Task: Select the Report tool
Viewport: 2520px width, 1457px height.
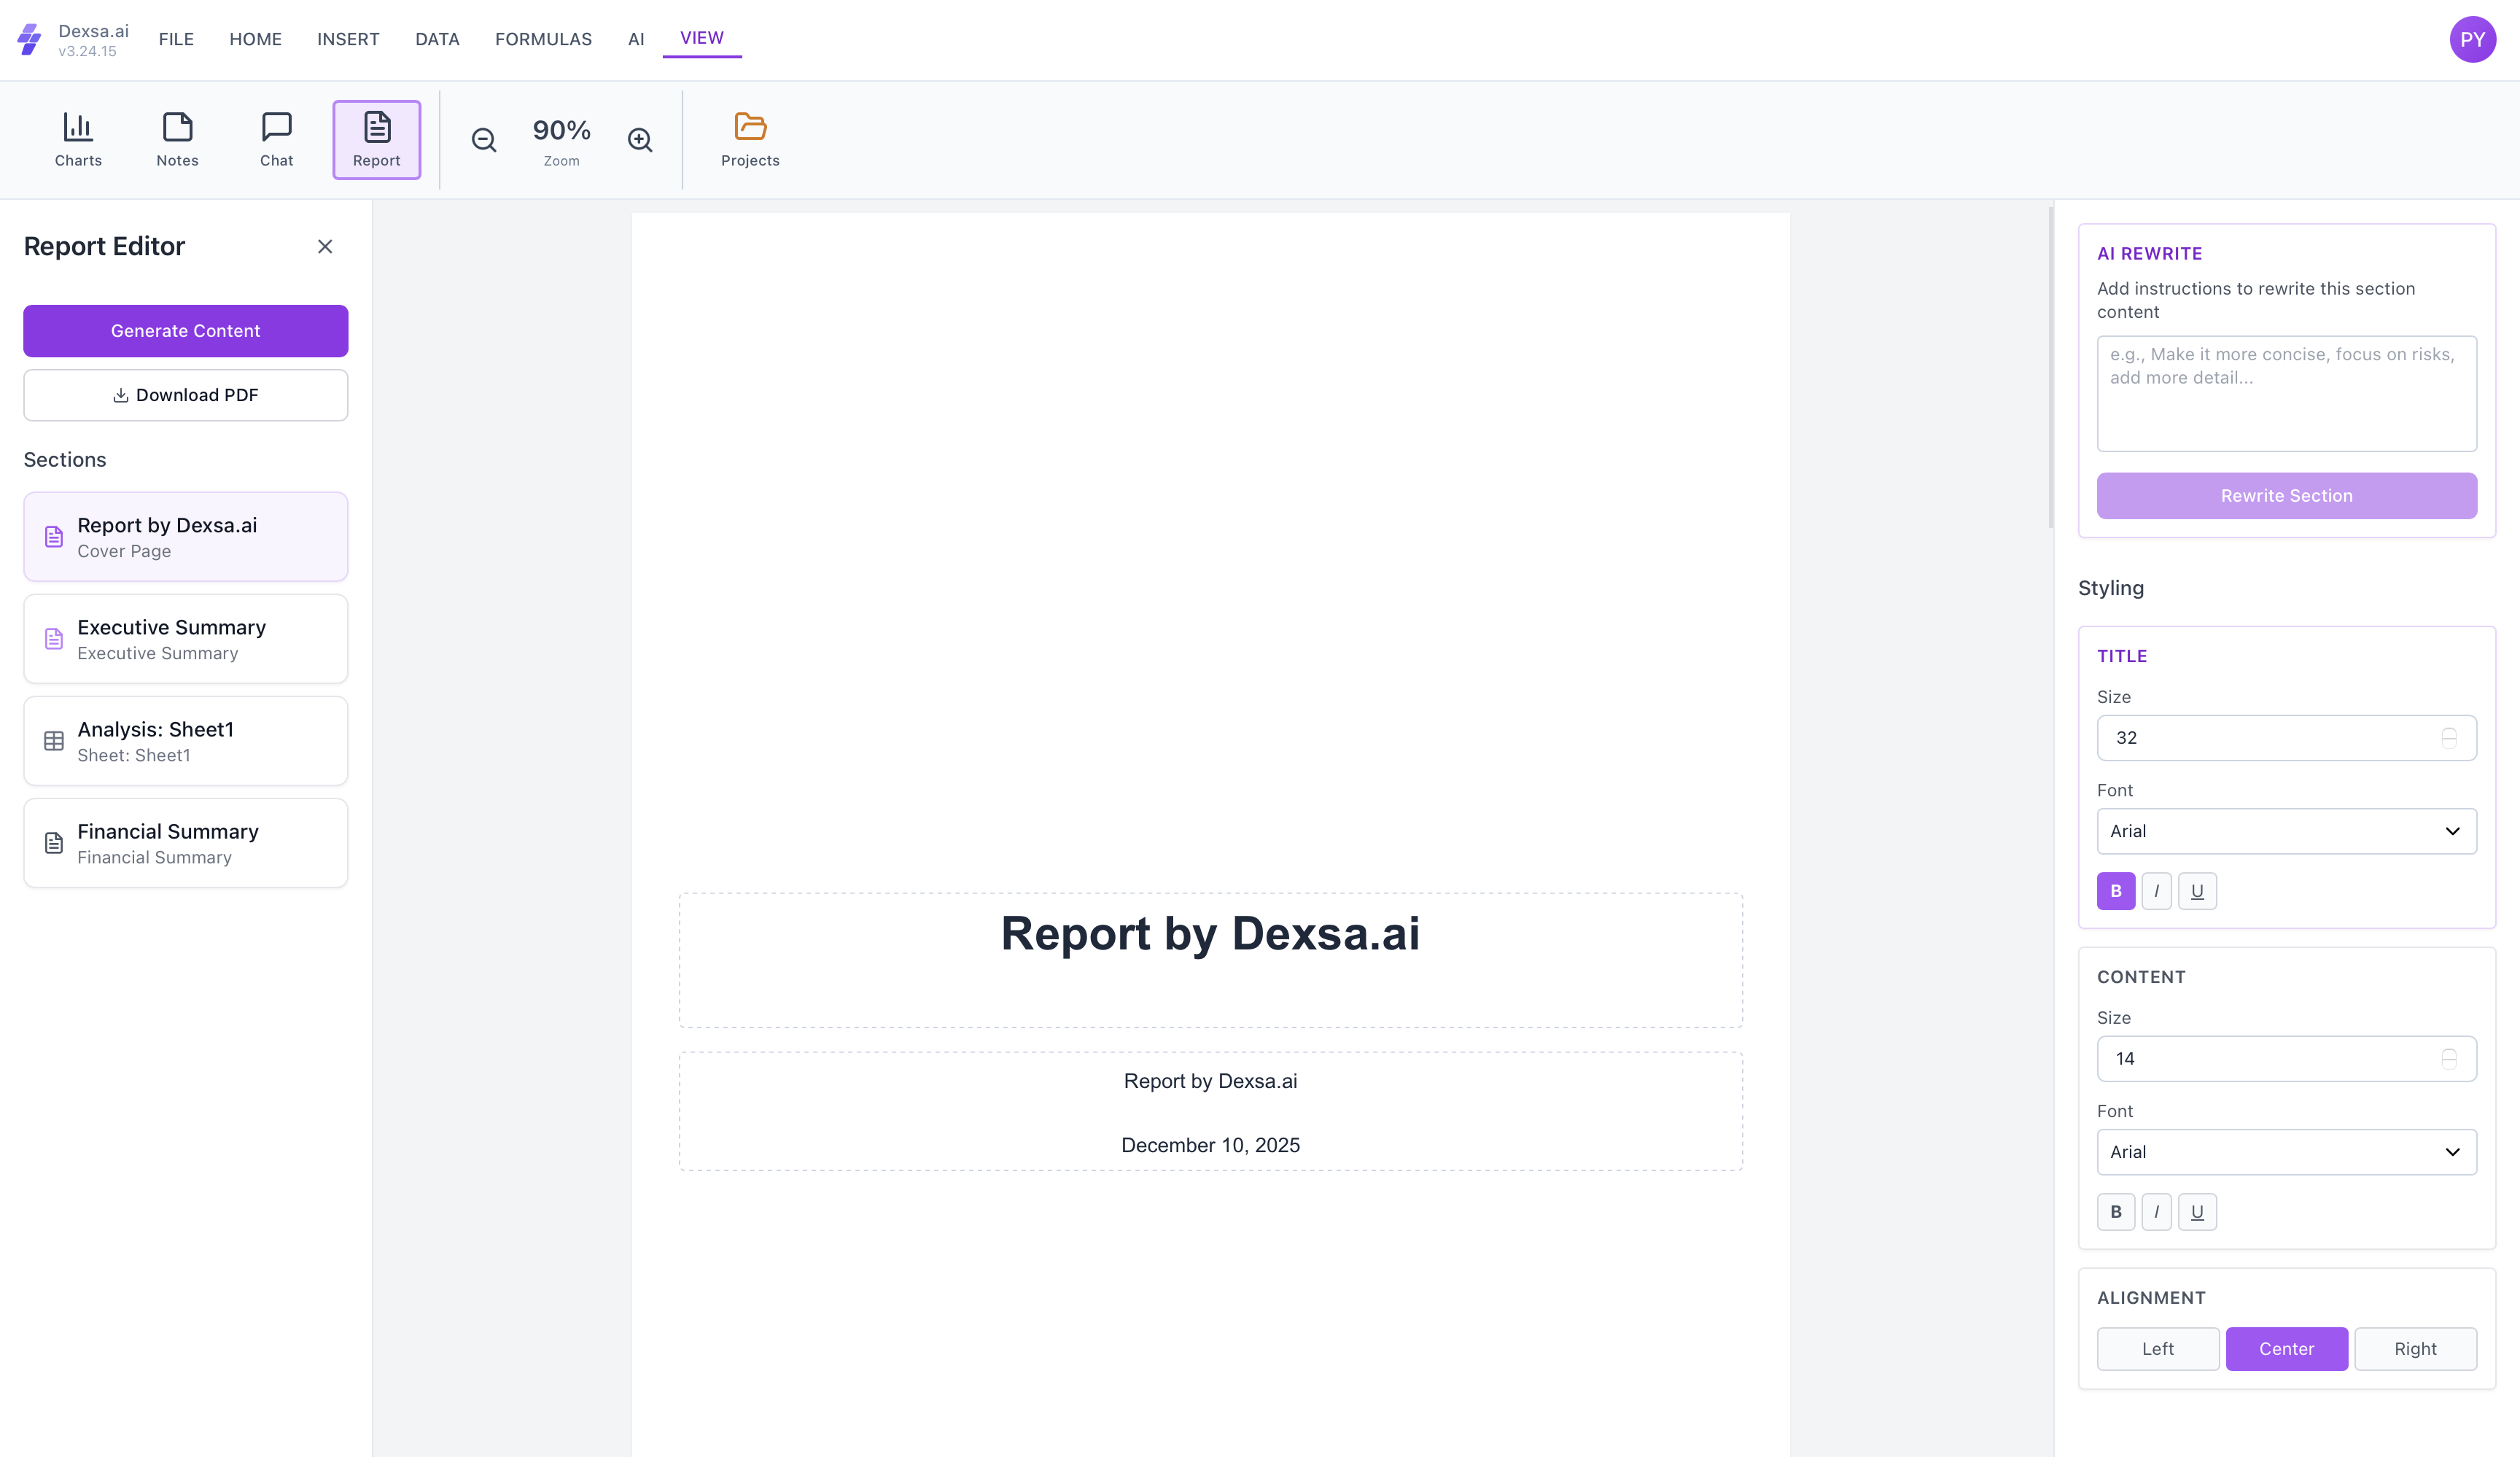Action: (376, 139)
